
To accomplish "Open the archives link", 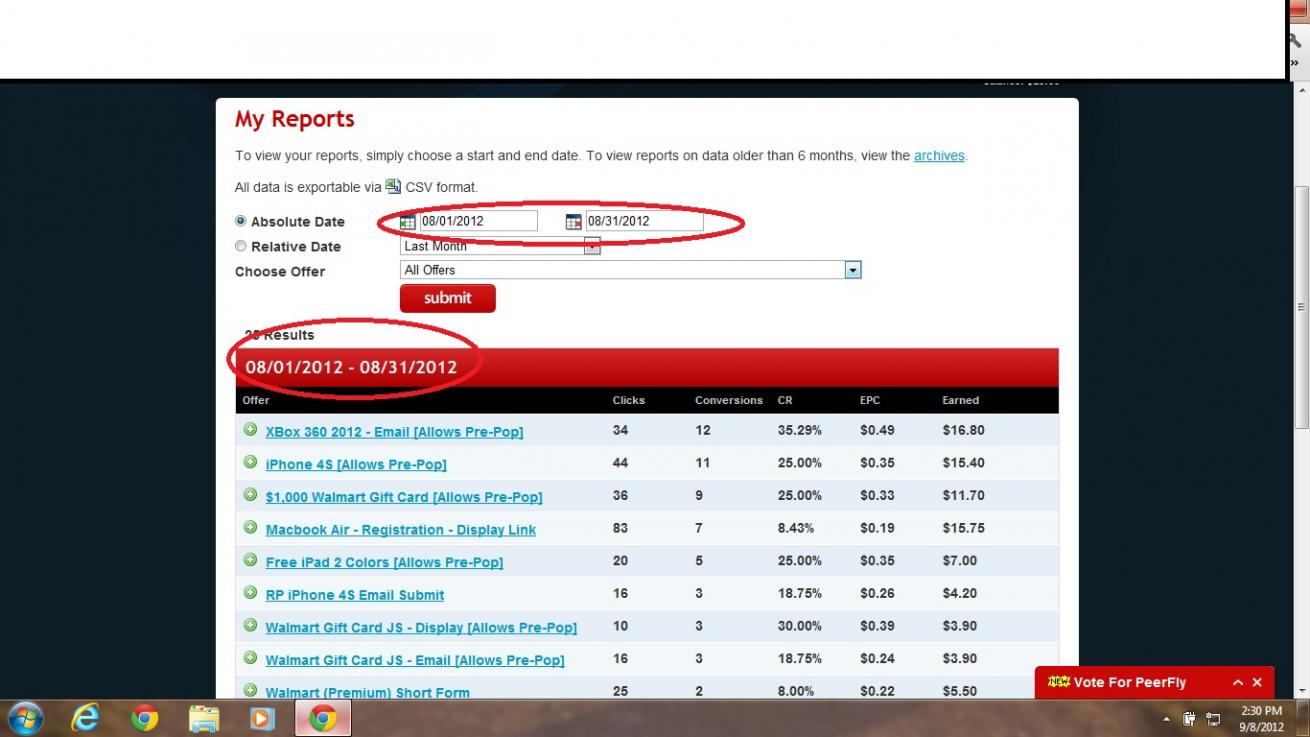I will [939, 156].
